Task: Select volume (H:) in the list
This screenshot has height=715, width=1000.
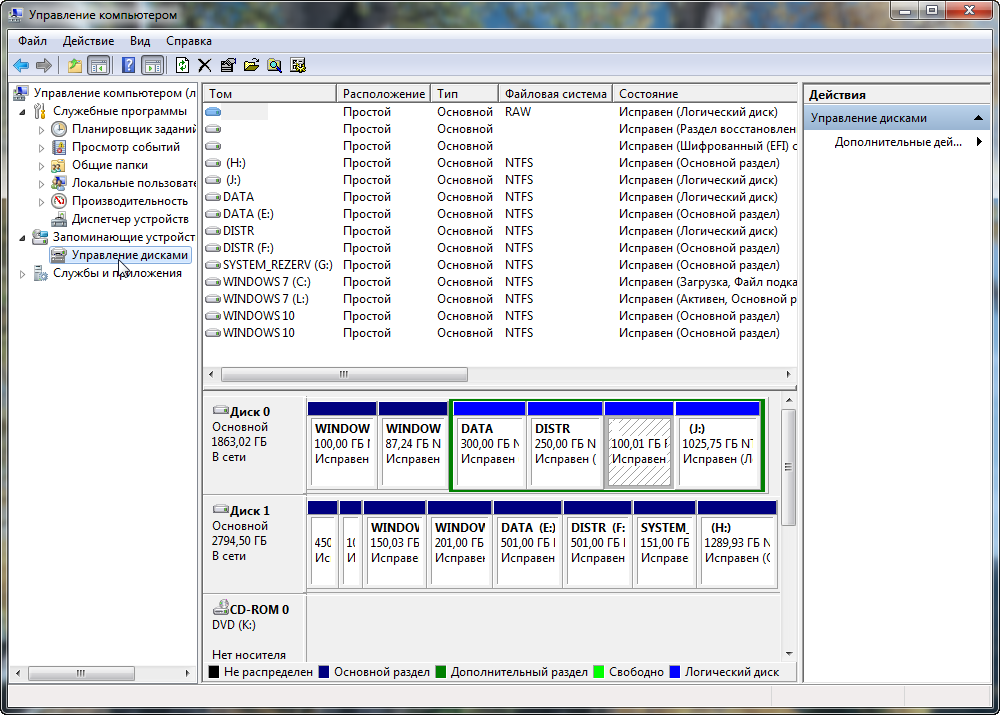Action: point(235,163)
